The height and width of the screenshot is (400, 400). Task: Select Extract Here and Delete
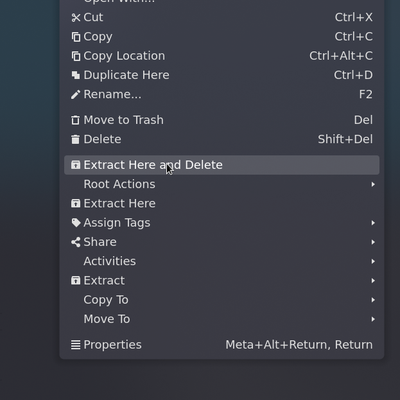(222, 165)
